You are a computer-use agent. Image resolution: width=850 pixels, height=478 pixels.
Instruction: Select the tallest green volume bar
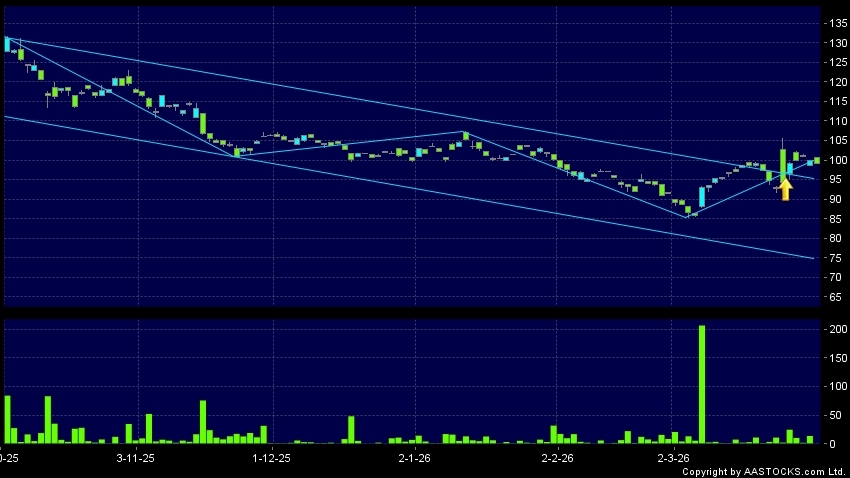point(702,383)
